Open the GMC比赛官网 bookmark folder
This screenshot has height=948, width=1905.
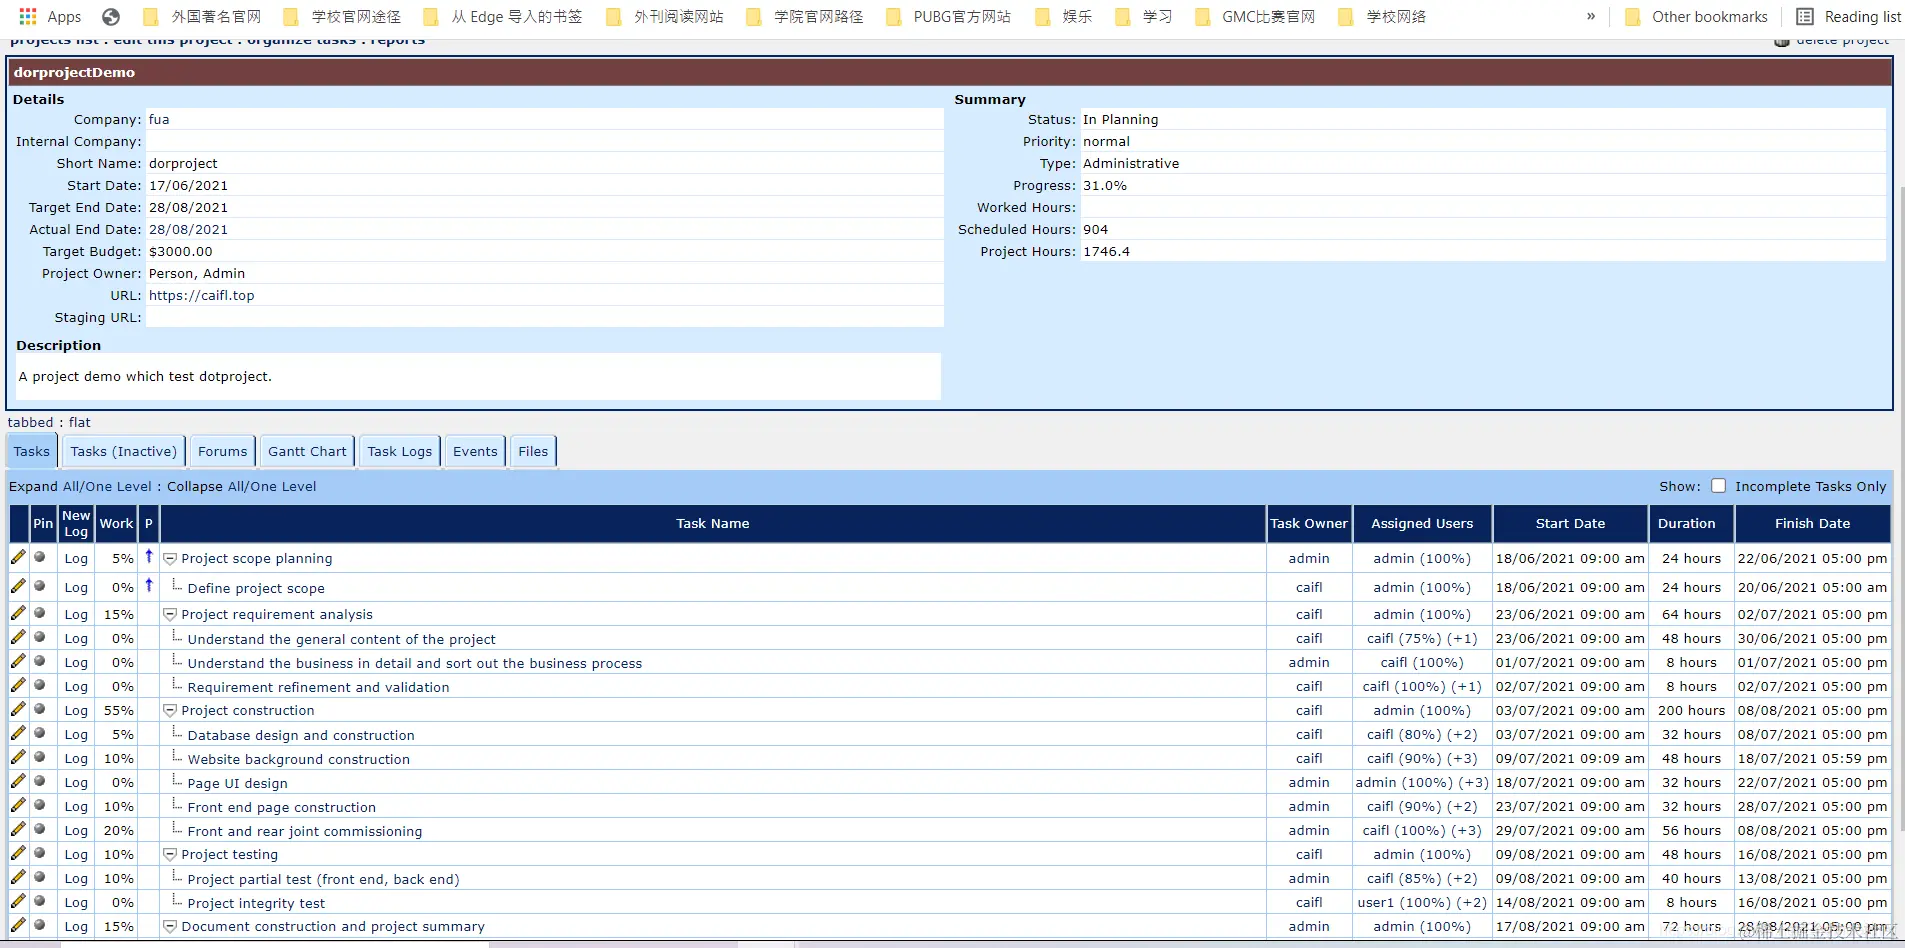(x=1256, y=16)
